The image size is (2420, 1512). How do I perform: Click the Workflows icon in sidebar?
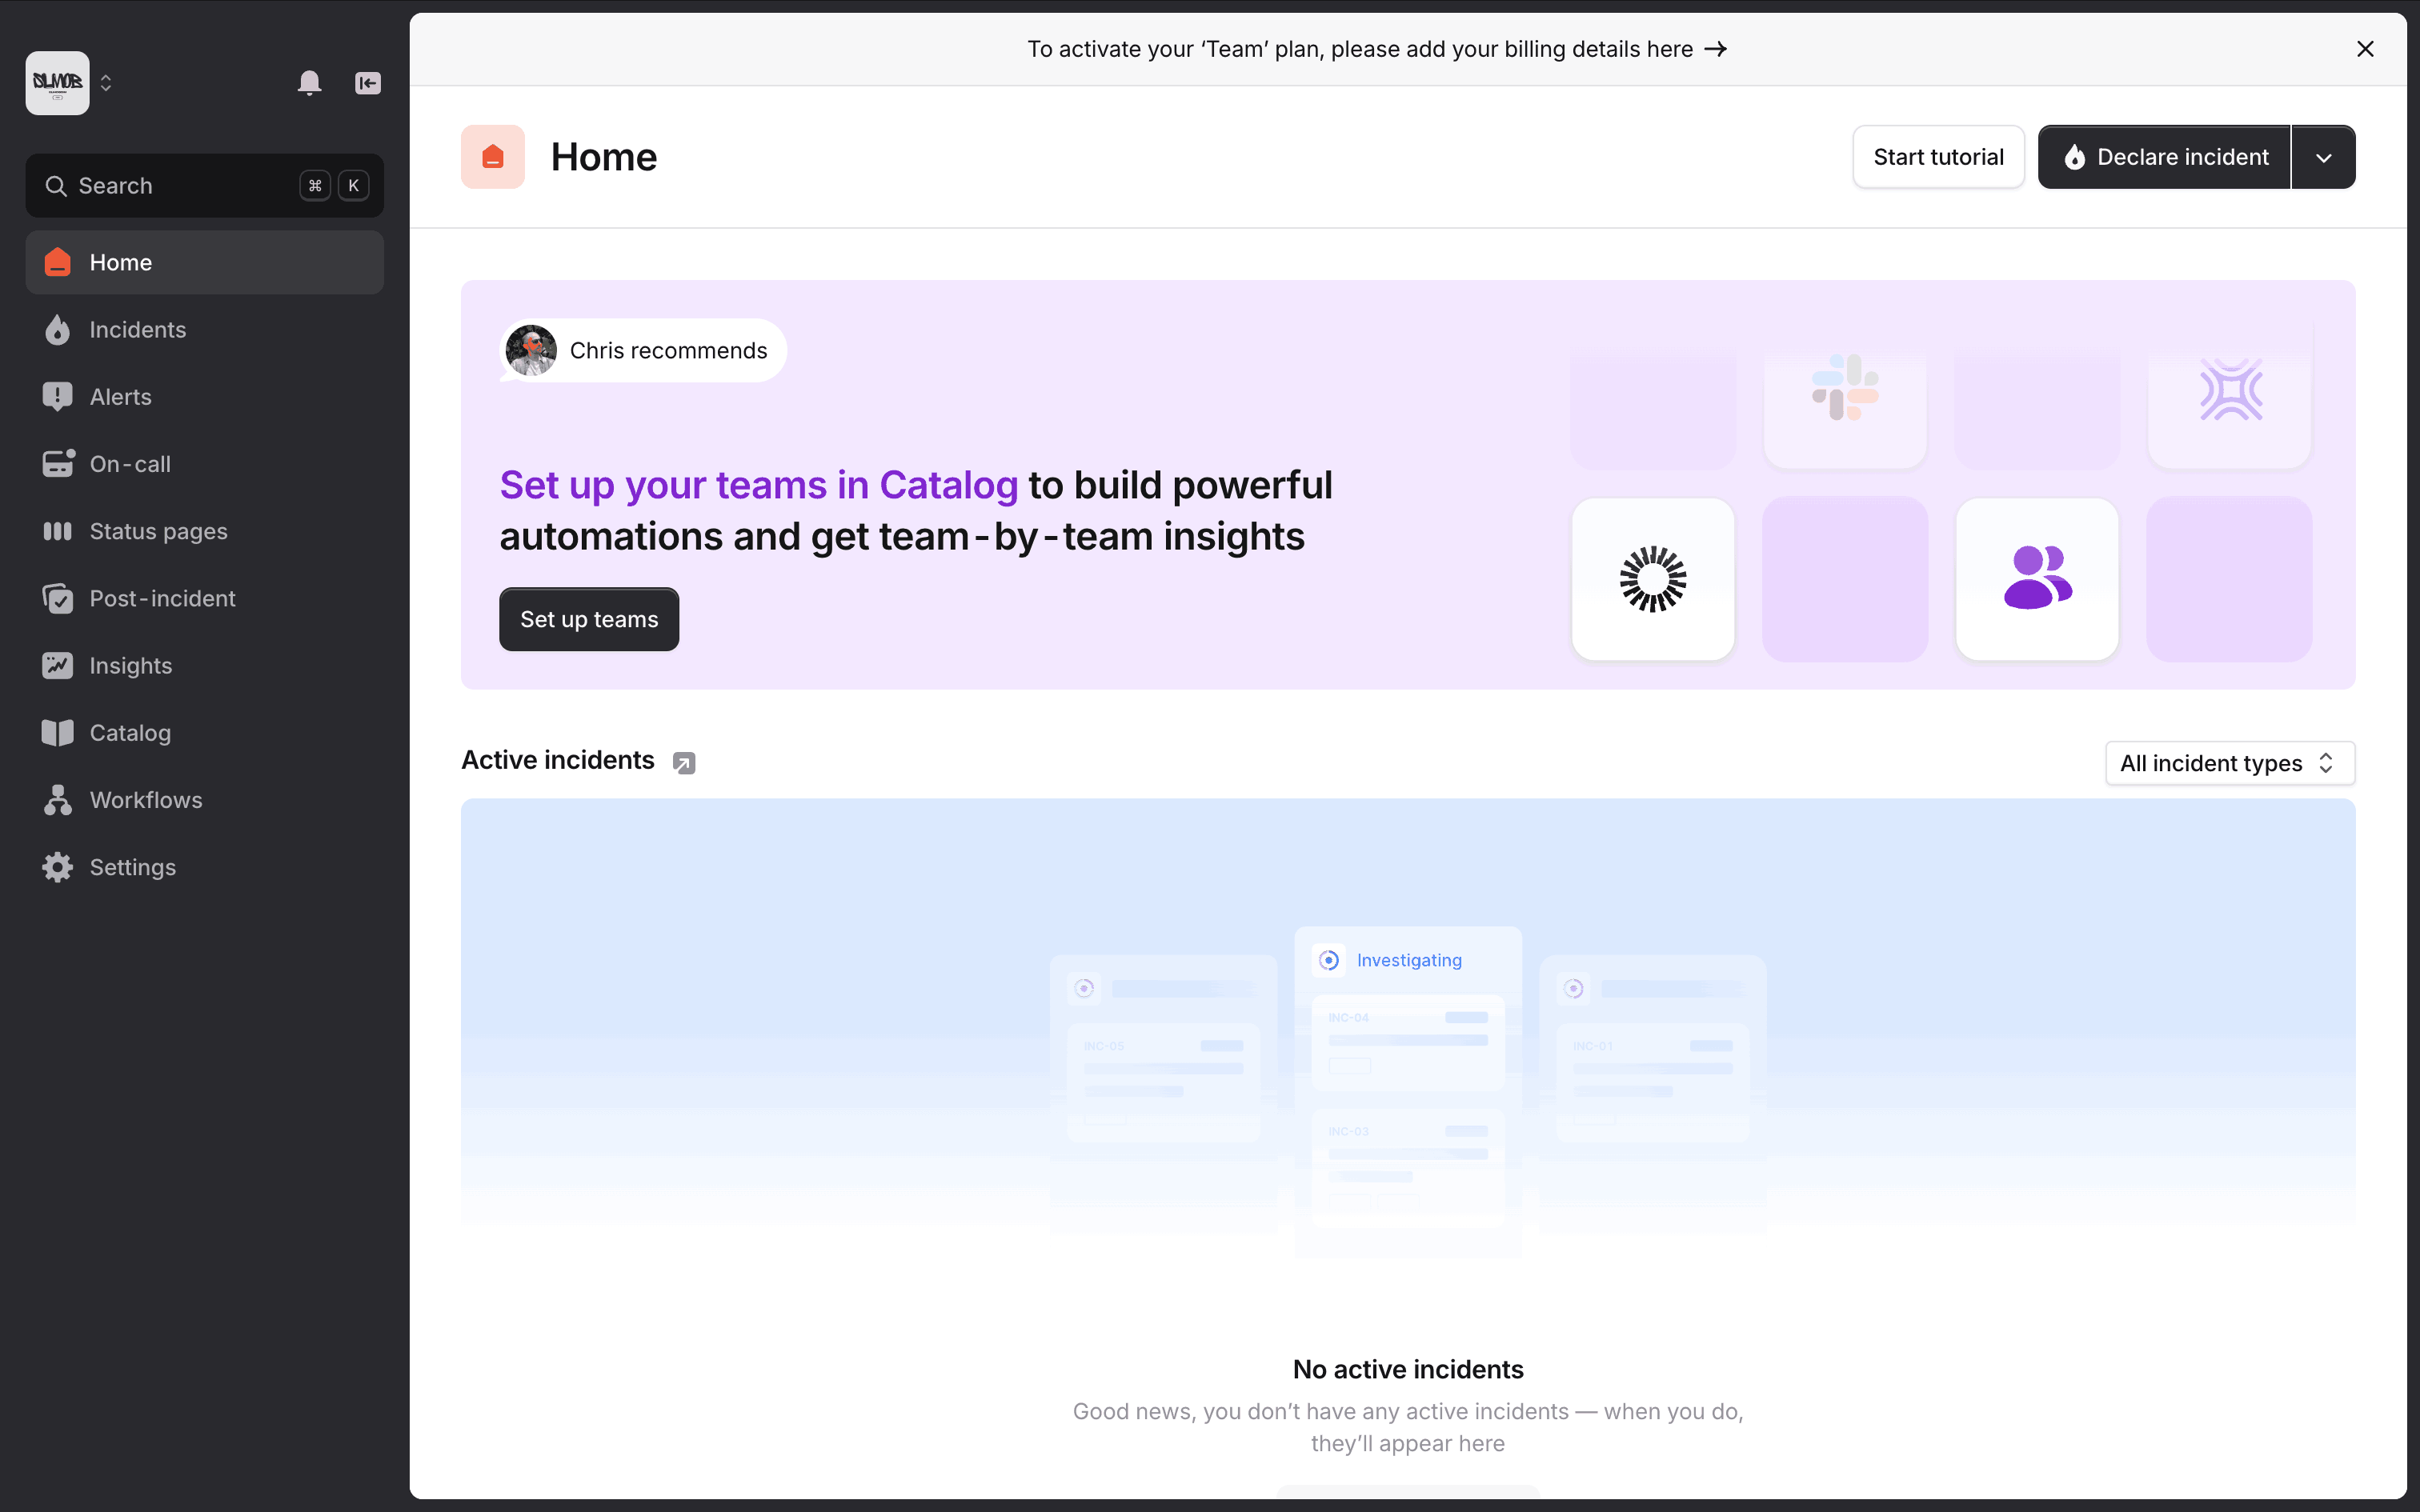58,800
